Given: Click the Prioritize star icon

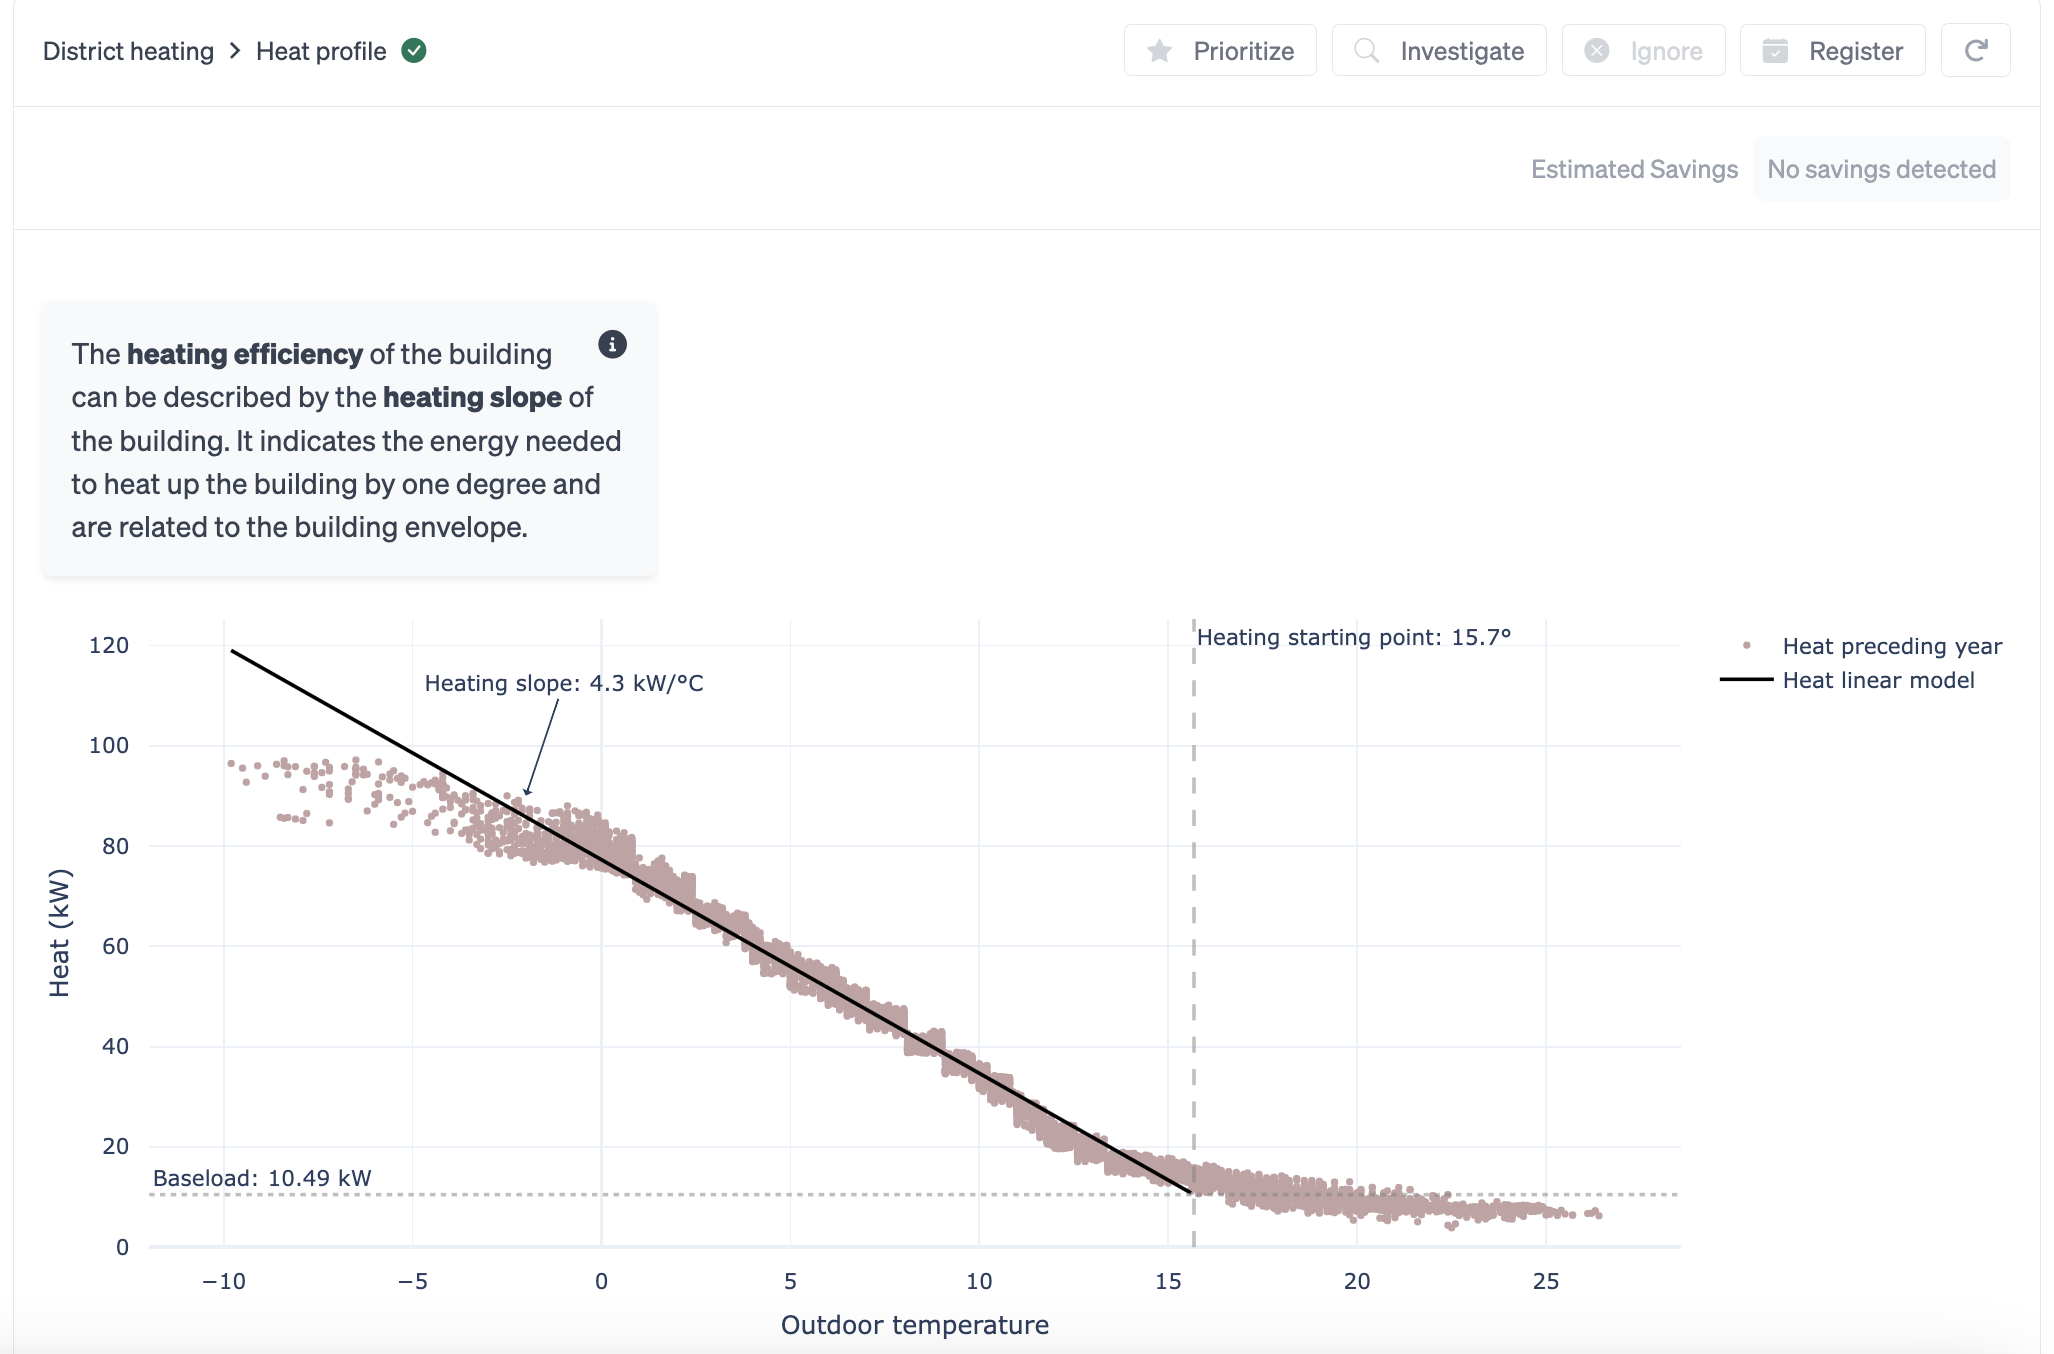Looking at the screenshot, I should tap(1160, 51).
